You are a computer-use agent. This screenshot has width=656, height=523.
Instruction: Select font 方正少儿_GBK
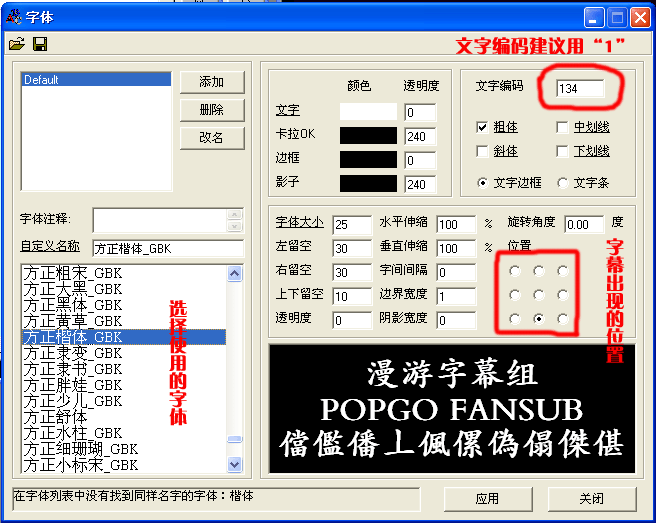[124, 401]
